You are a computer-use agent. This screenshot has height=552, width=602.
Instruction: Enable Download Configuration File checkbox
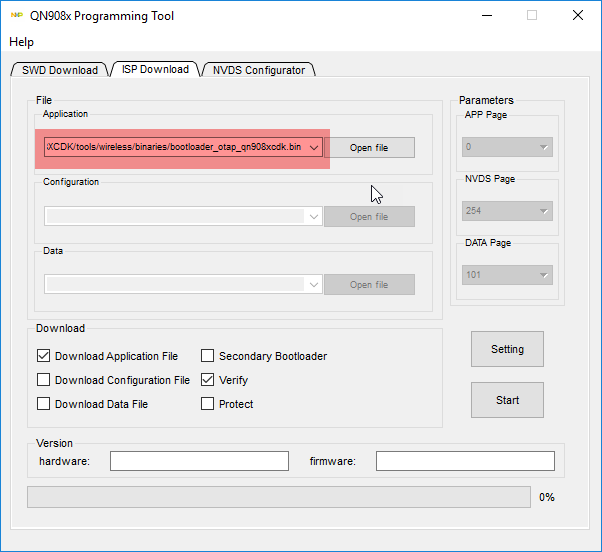(x=44, y=380)
